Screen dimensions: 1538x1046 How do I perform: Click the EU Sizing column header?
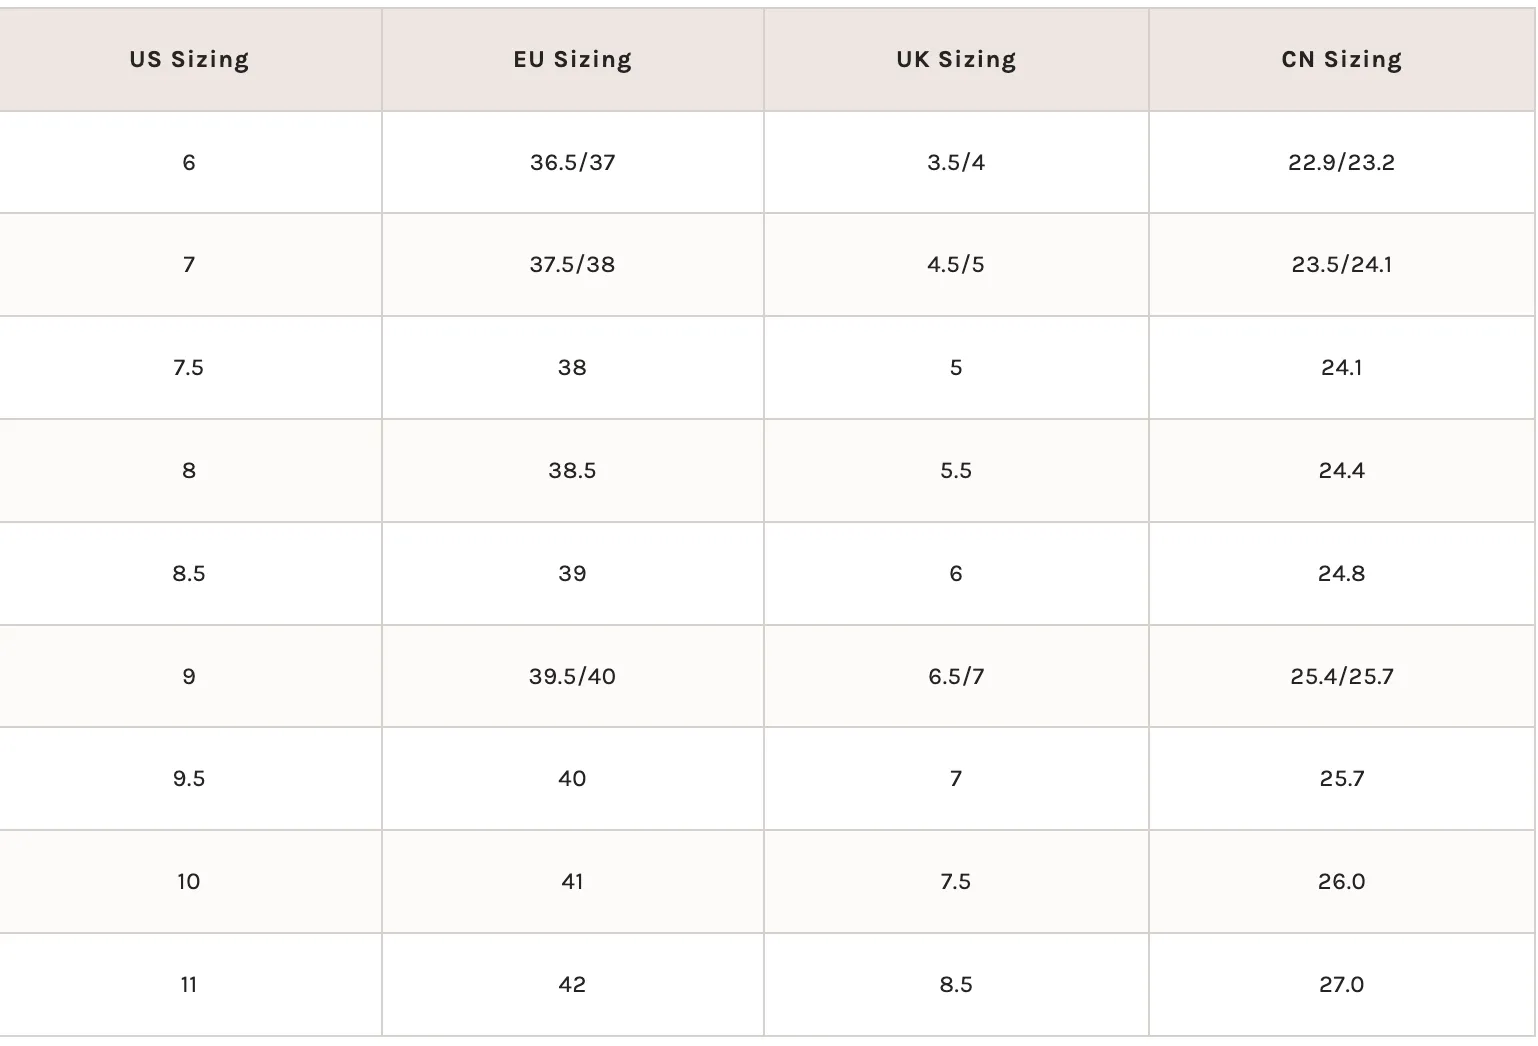(x=573, y=60)
